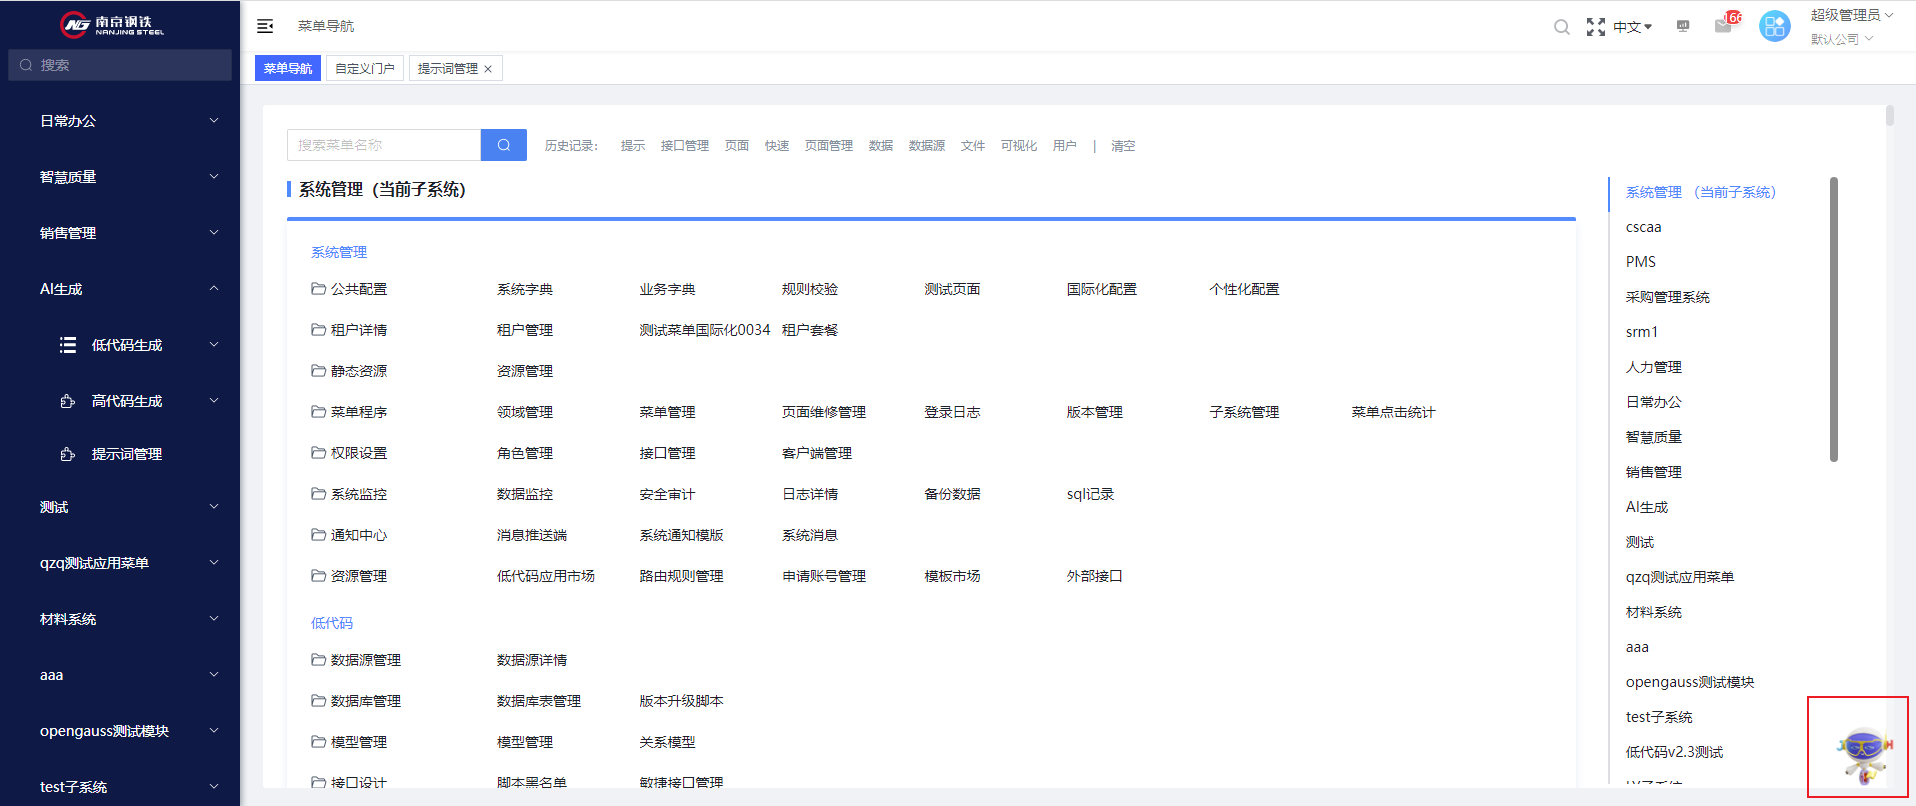Screen dimensions: 1916x806
Task: Close the 提示词管理 tab
Action: pyautogui.click(x=488, y=69)
